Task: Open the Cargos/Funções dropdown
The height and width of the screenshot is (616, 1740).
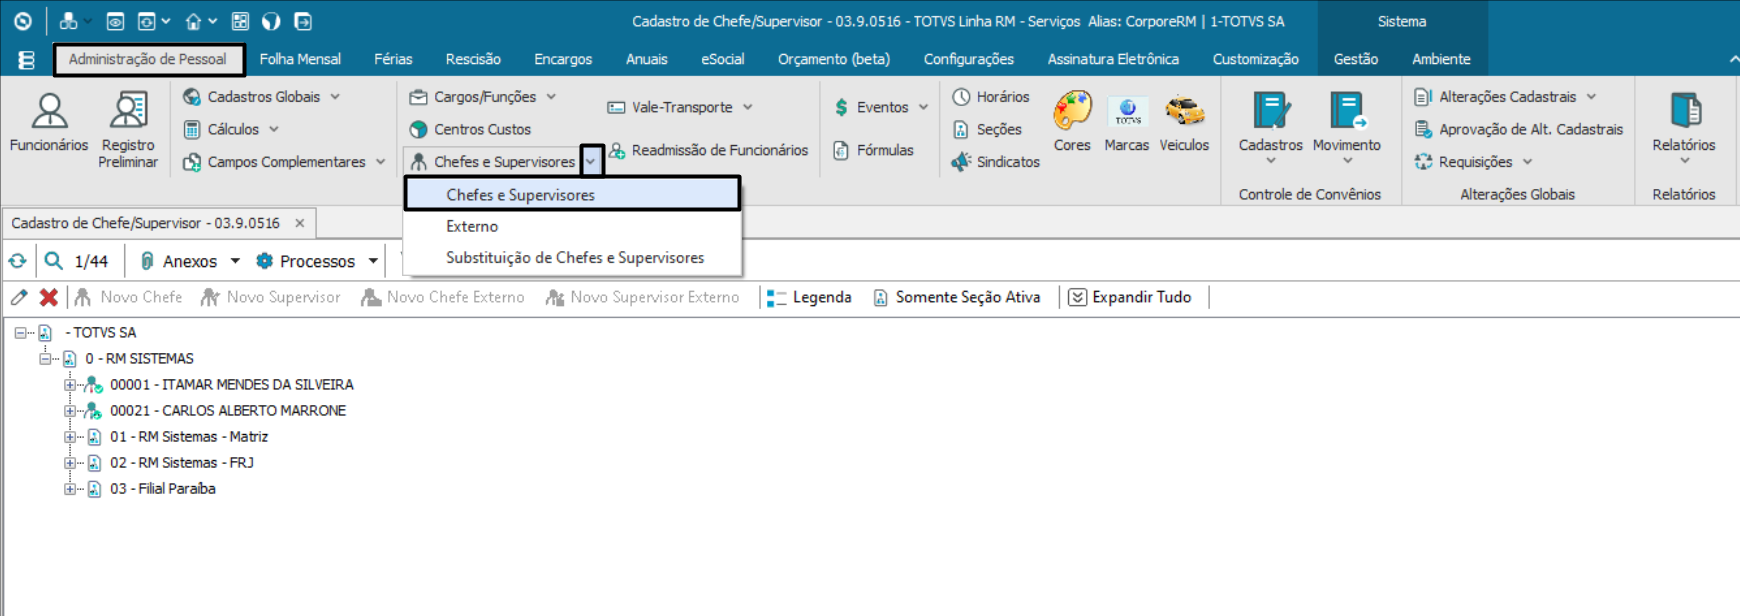Action: click(552, 97)
